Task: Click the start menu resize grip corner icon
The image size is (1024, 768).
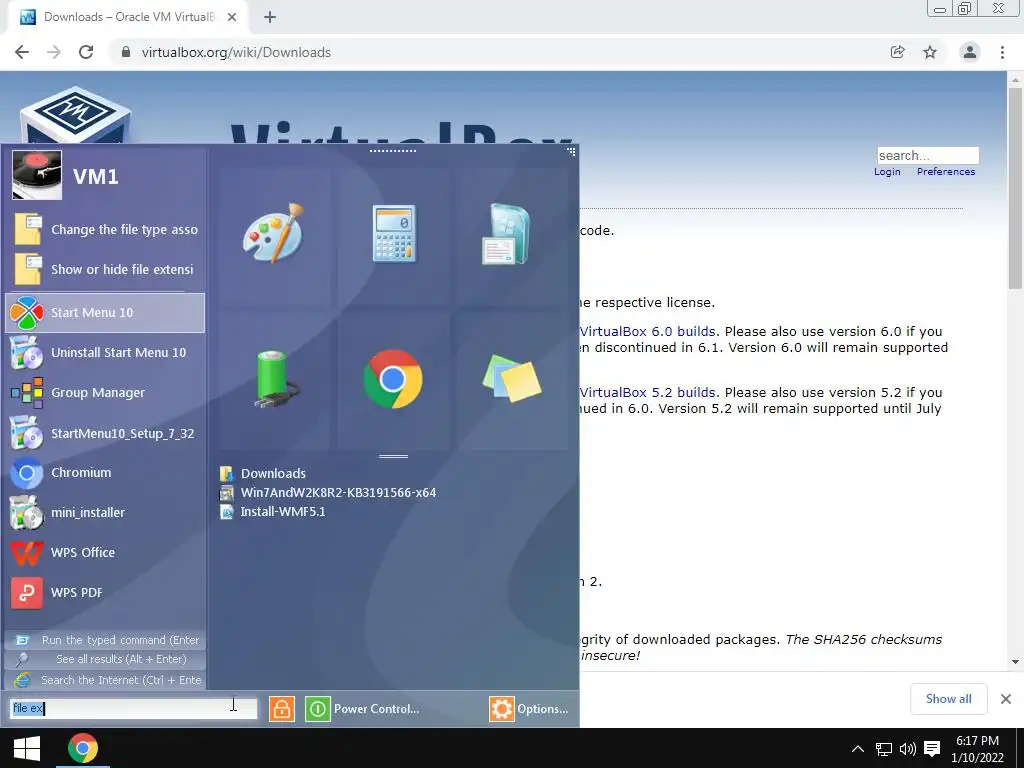Action: tap(571, 152)
